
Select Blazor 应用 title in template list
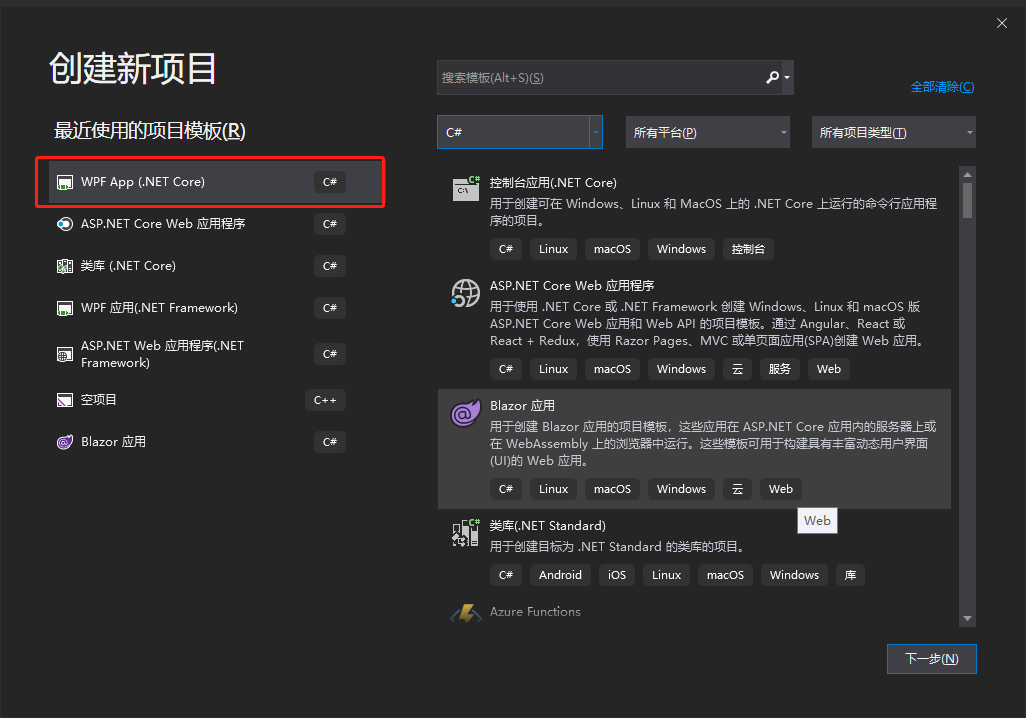click(522, 406)
